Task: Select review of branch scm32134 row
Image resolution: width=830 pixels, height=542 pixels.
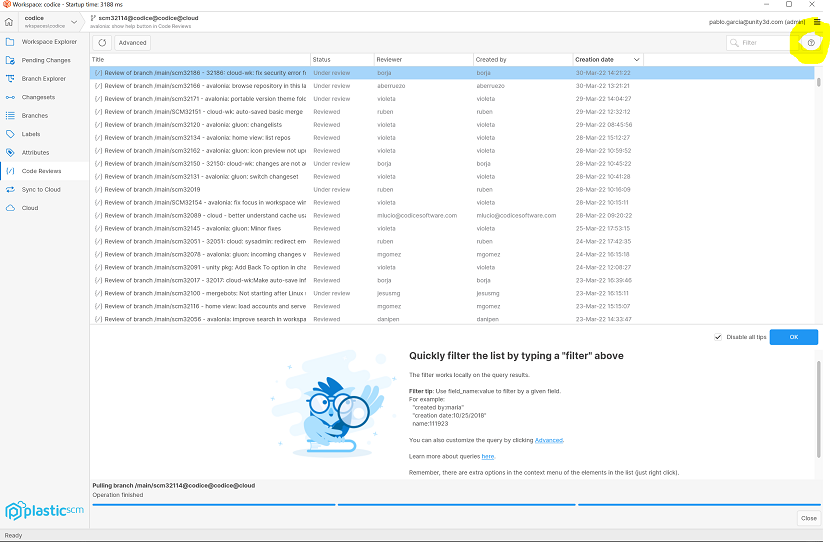Action: (452, 138)
